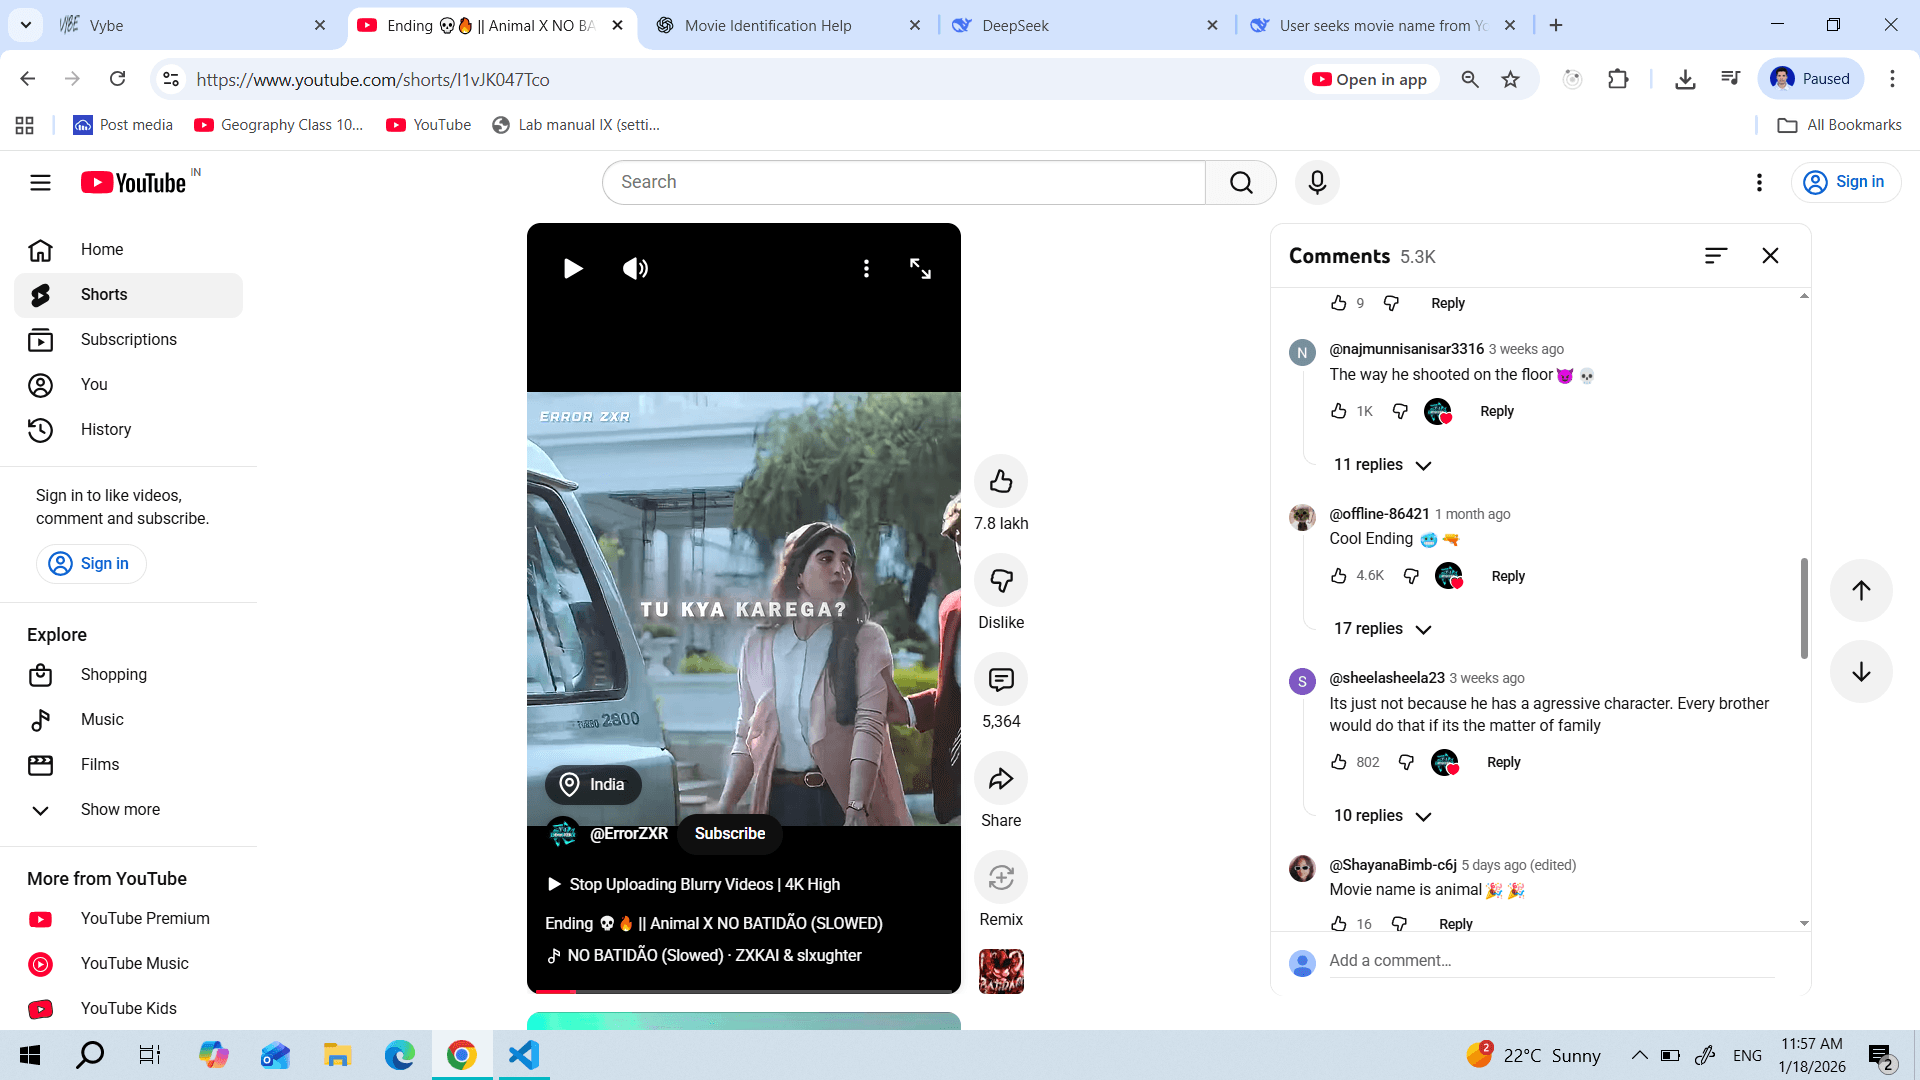Click the Sign in button at top right
The image size is (1920, 1080).
1846,182
